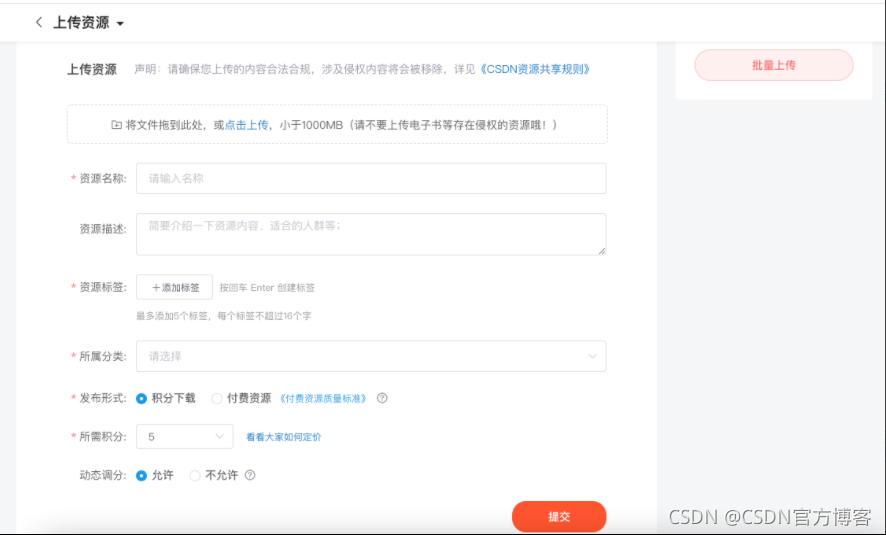Open the 看看大家如何定价 link
The image size is (886, 535).
point(284,437)
